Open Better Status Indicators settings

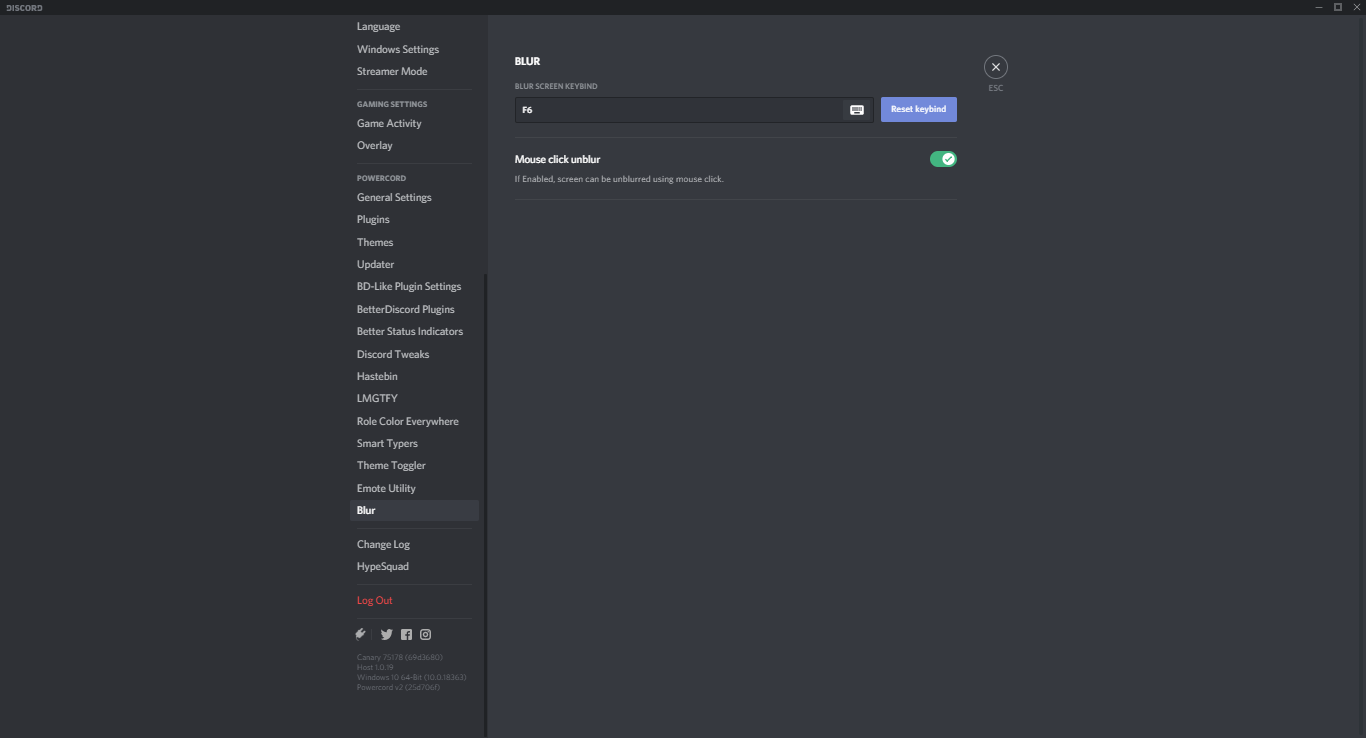[x=414, y=332]
